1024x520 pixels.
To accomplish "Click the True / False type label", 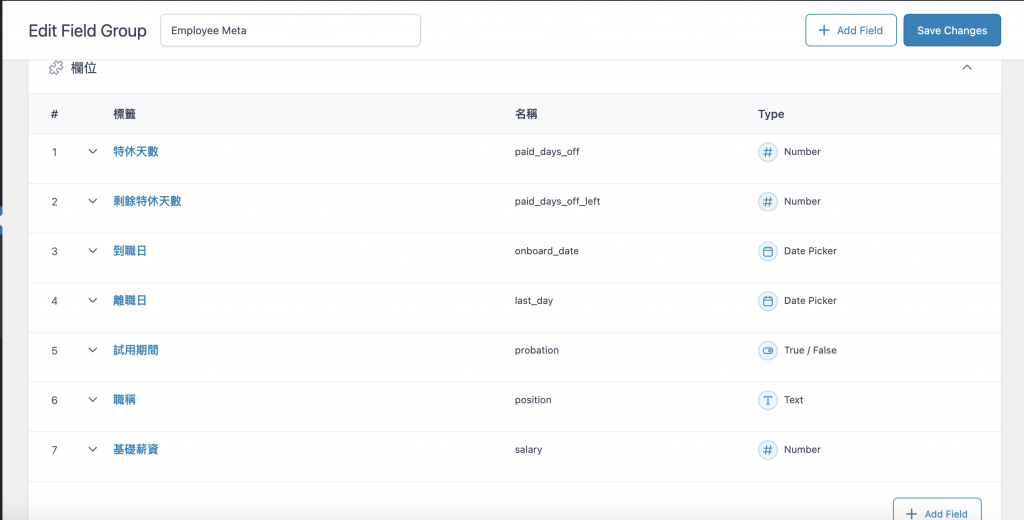I will click(x=810, y=350).
